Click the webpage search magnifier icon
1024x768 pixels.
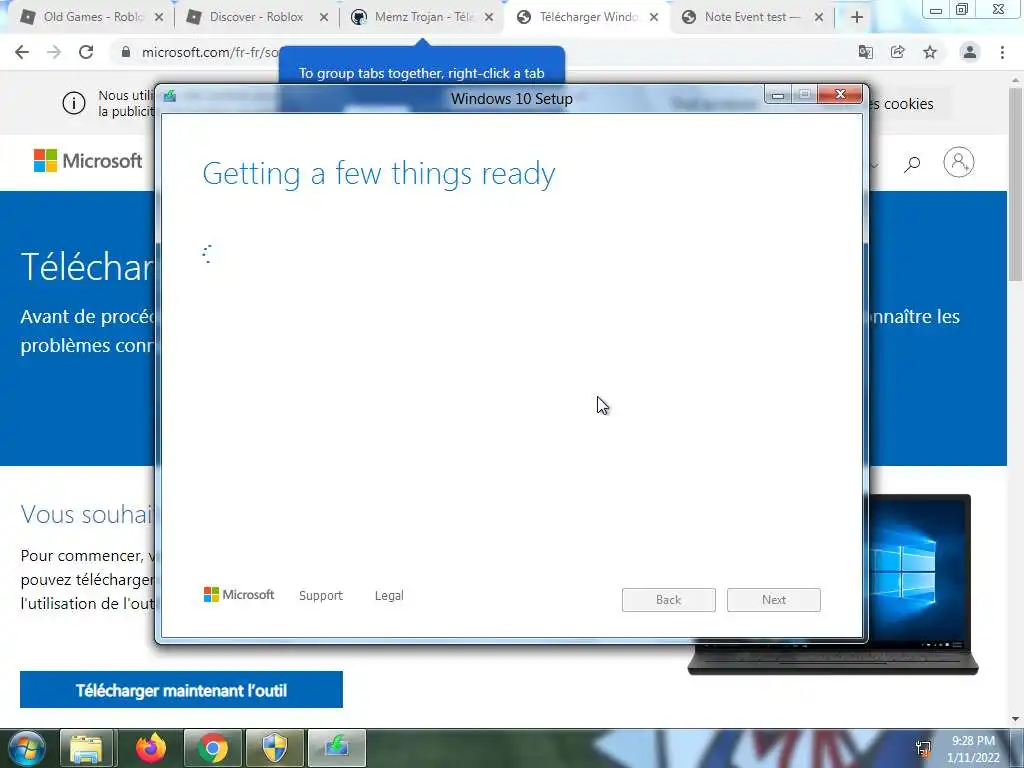[912, 163]
